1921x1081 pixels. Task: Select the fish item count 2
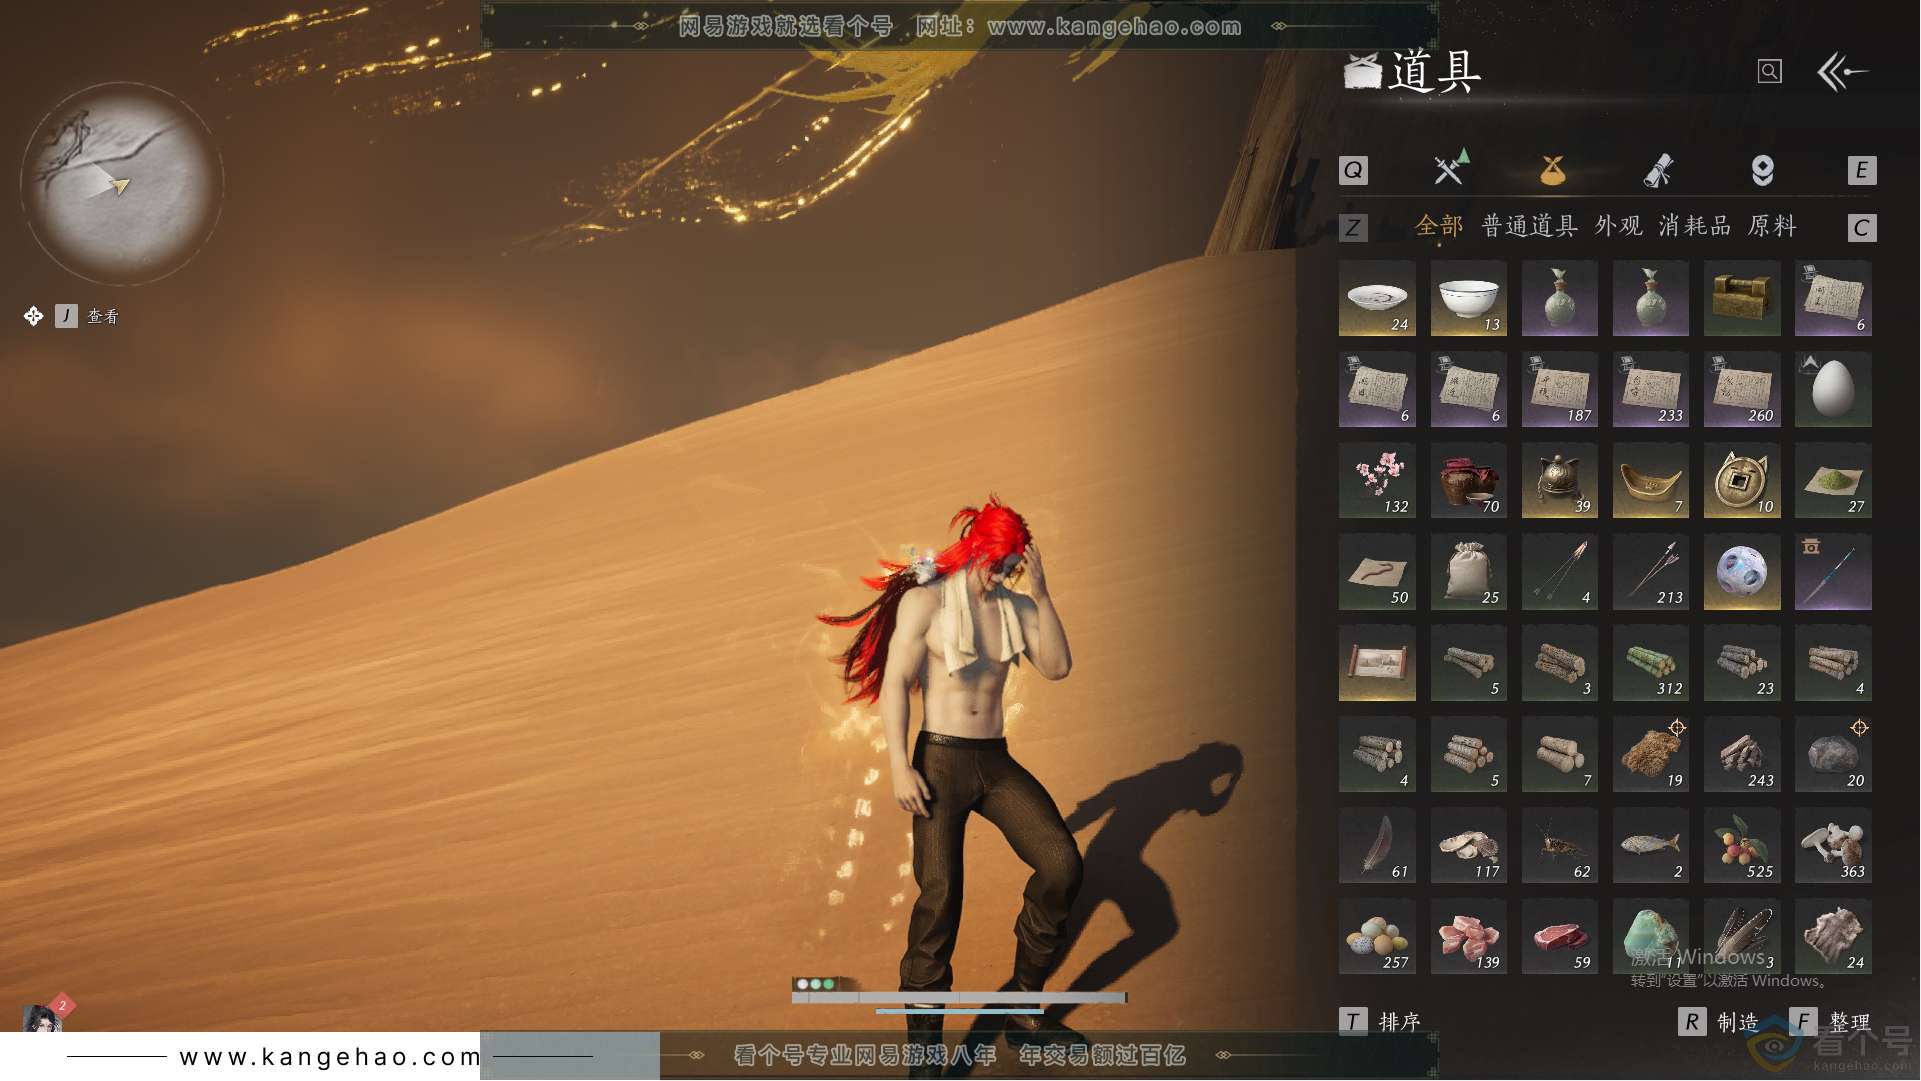1651,845
